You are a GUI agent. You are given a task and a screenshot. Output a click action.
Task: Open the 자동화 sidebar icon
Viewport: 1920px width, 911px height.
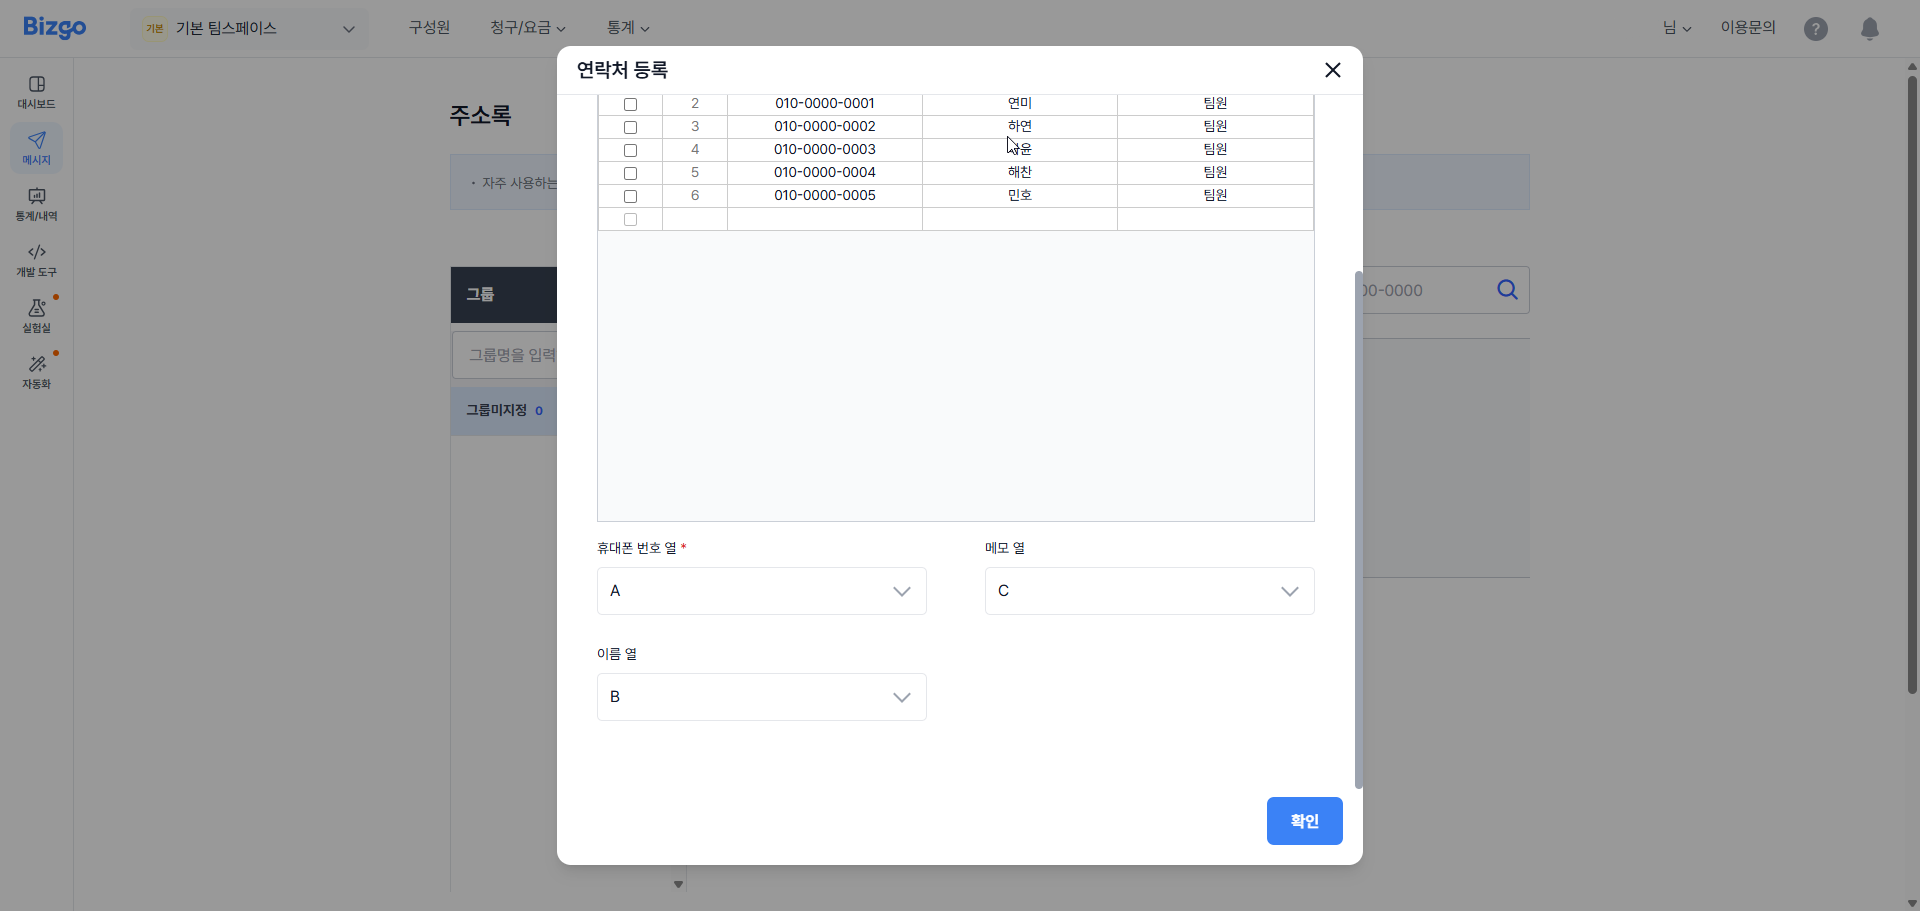(36, 370)
